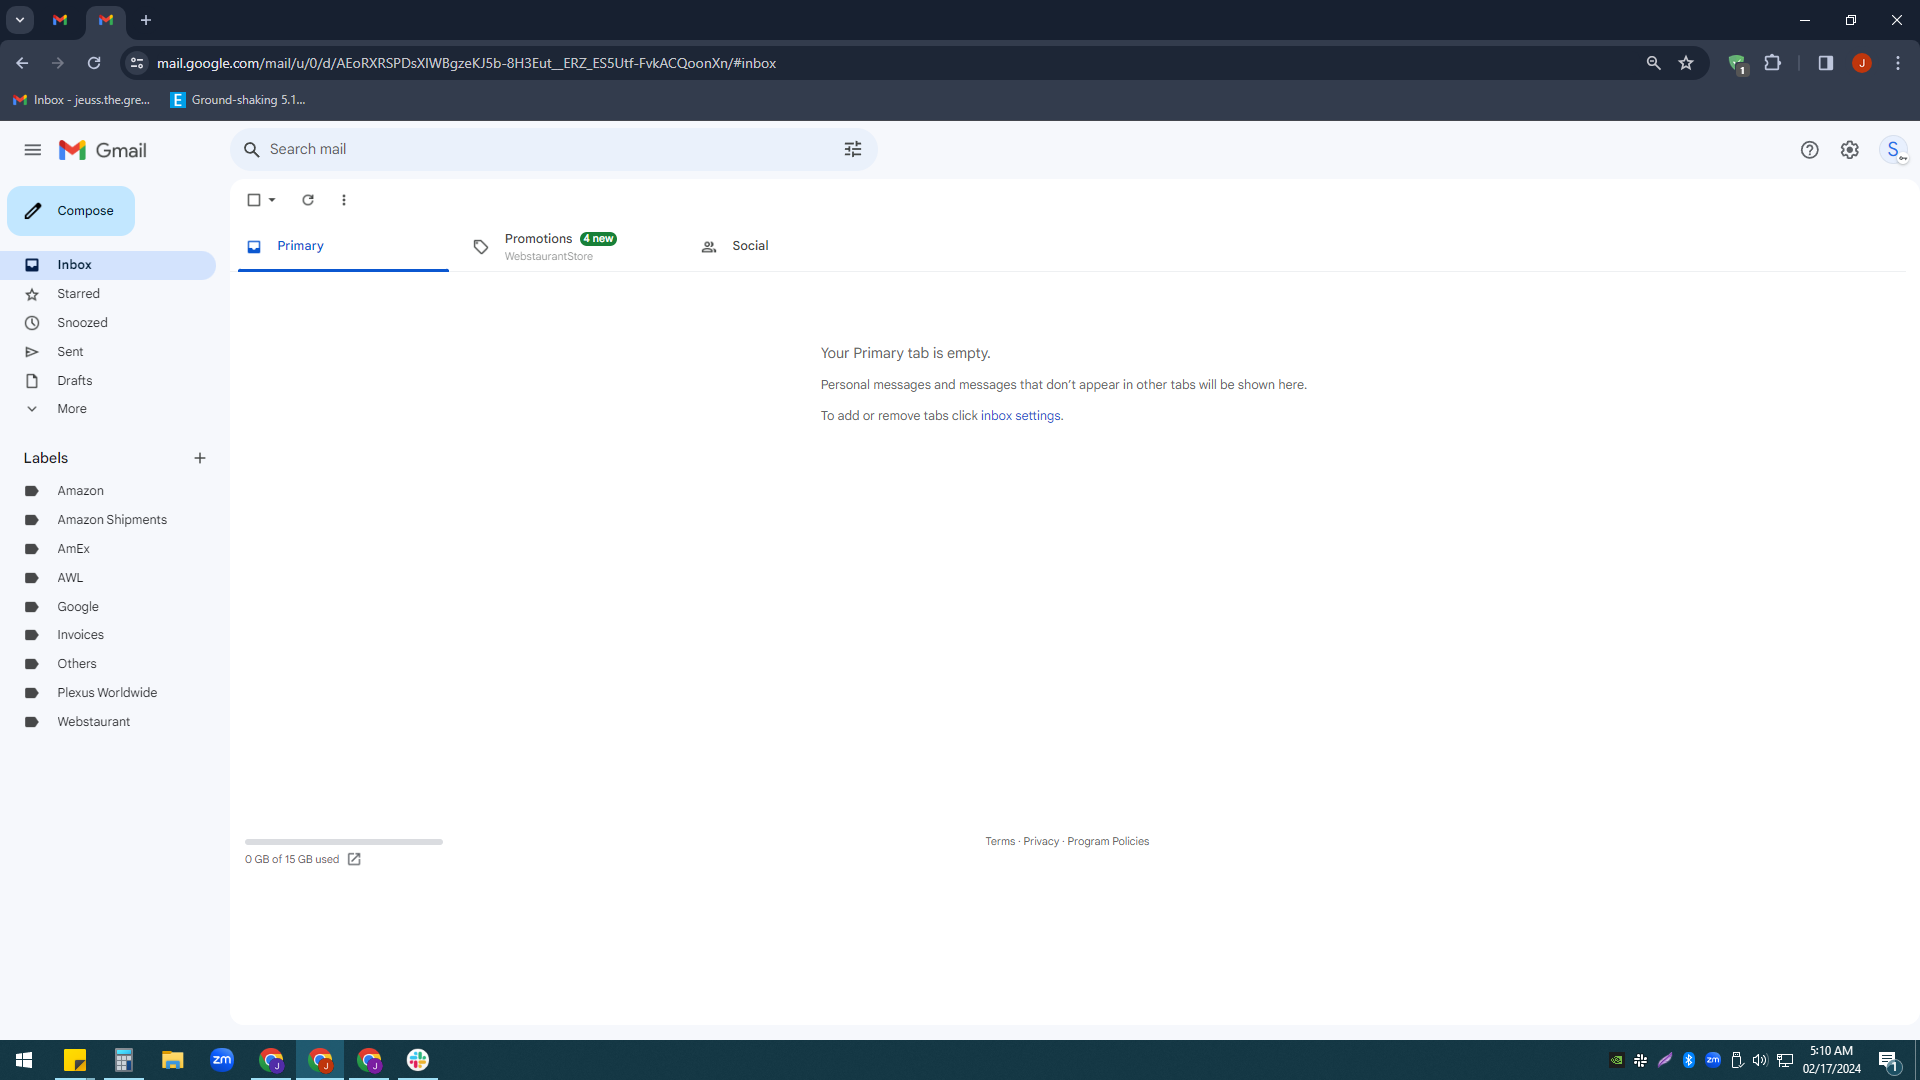This screenshot has width=1920, height=1080.
Task: Tick the select-all messages checkbox
Action: (x=254, y=200)
